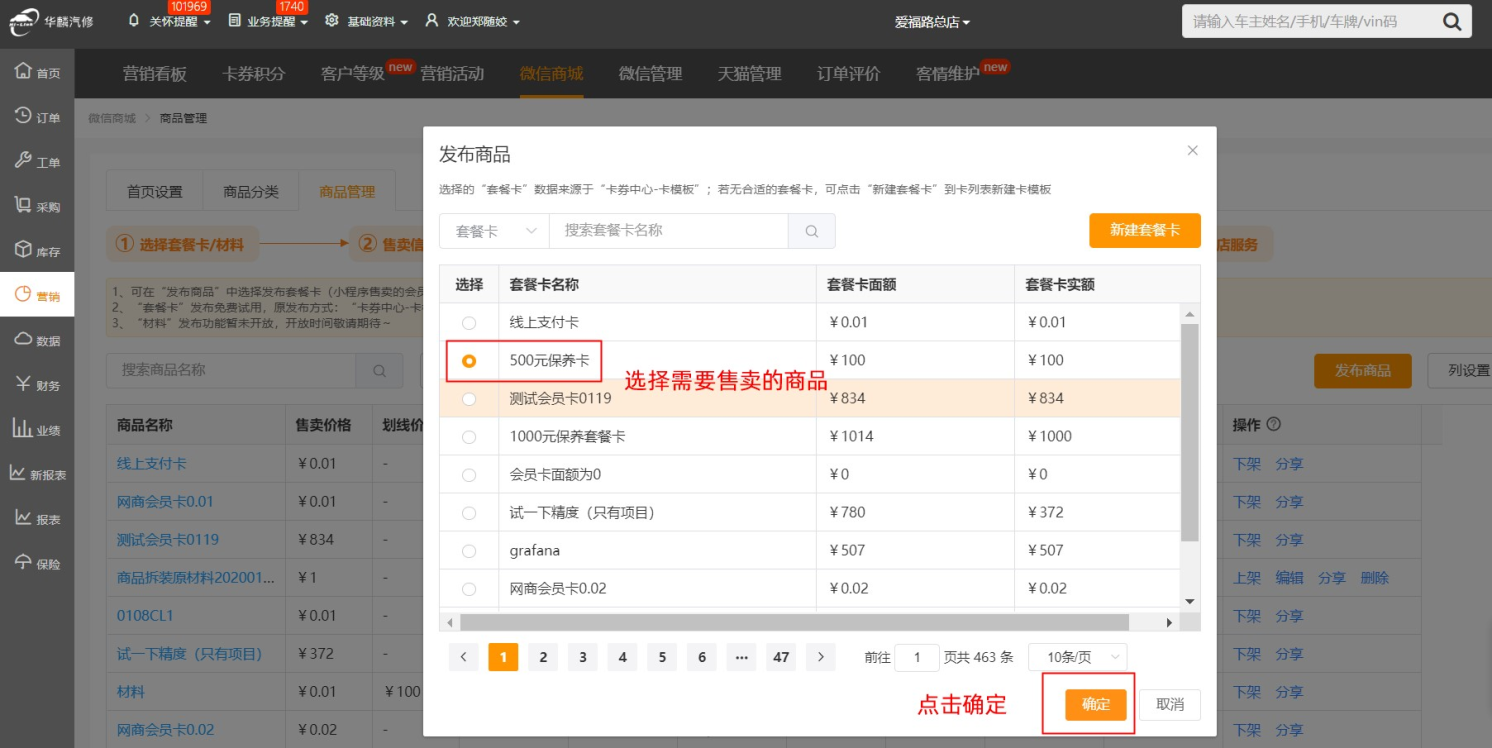This screenshot has width=1492, height=748.
Task: Open 采购 purchasing in sidebar
Action: click(x=37, y=206)
